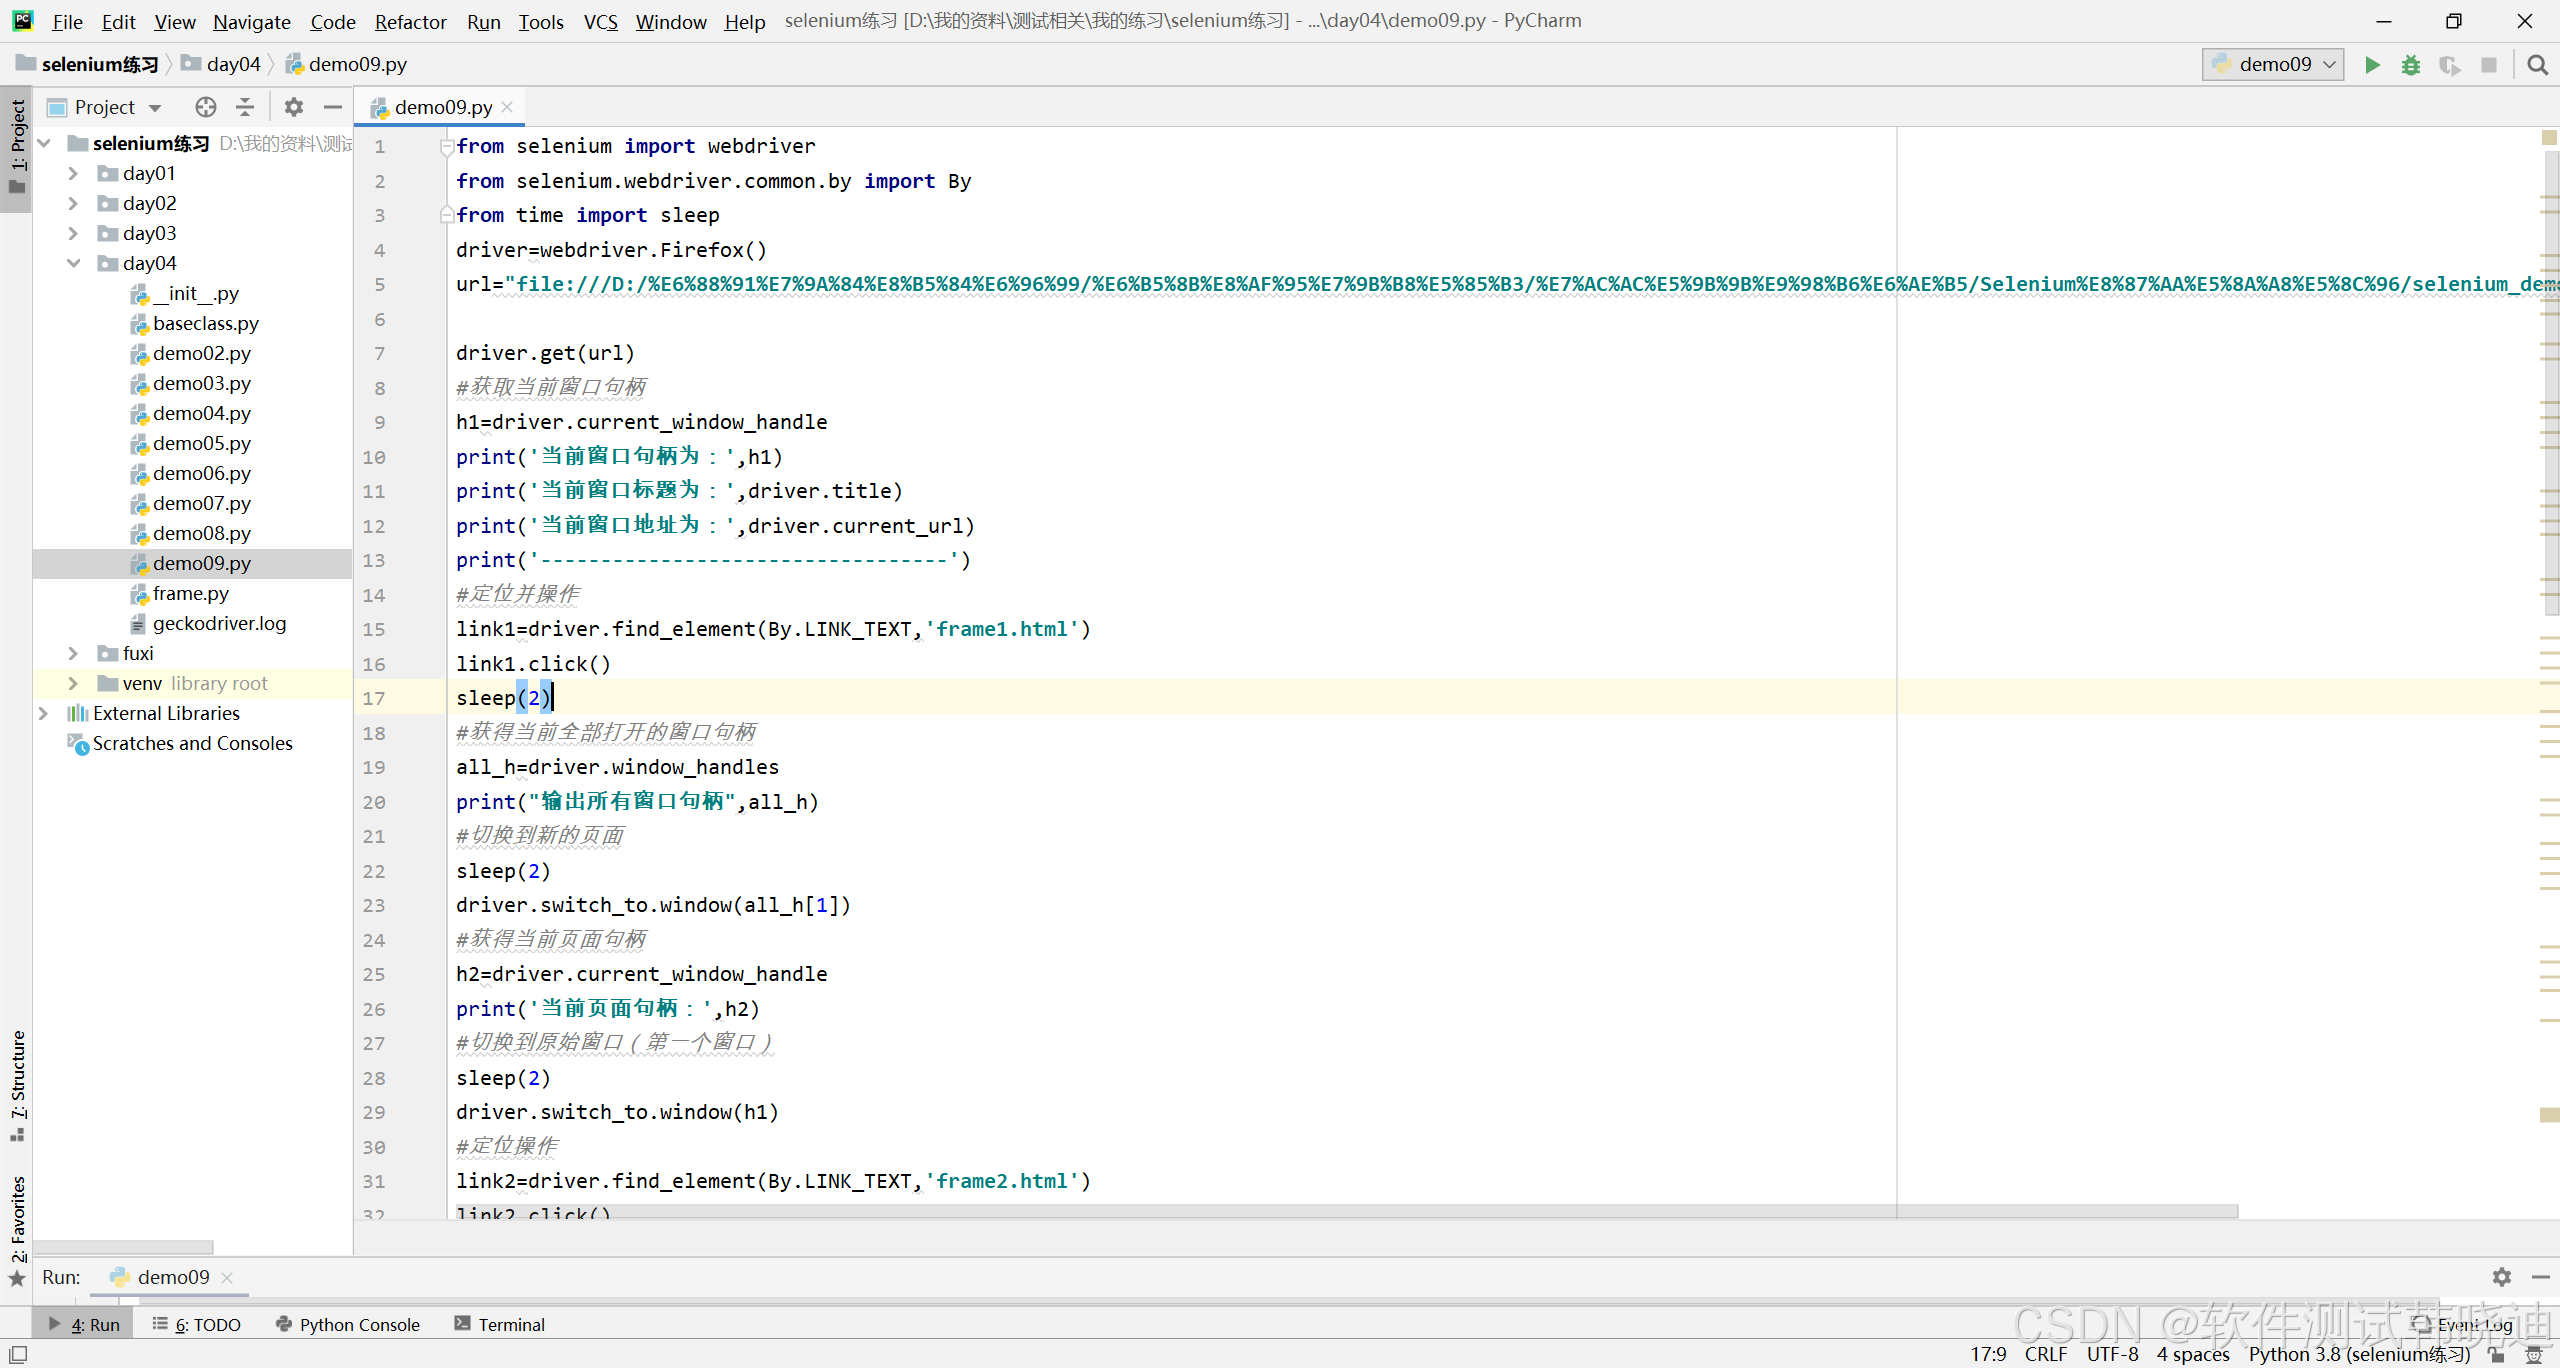2560x1368 pixels.
Task: Click the stop process square icon
Action: pyautogui.click(x=2489, y=65)
